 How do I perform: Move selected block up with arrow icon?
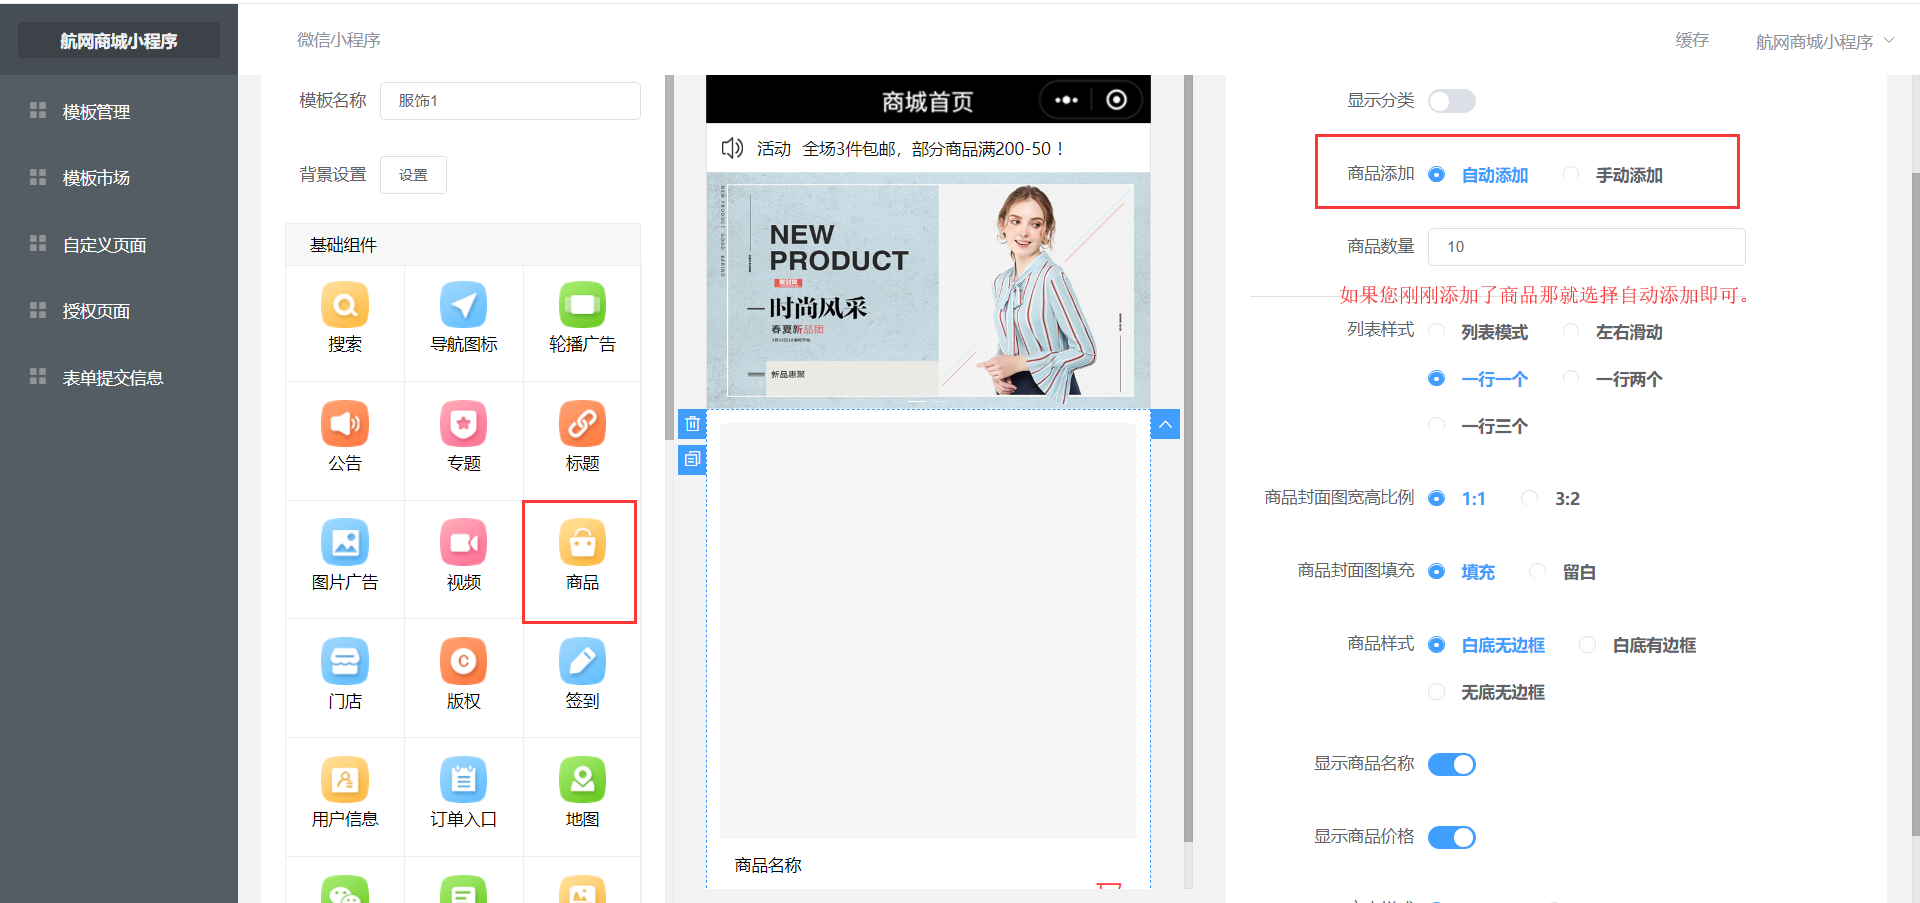[1165, 424]
